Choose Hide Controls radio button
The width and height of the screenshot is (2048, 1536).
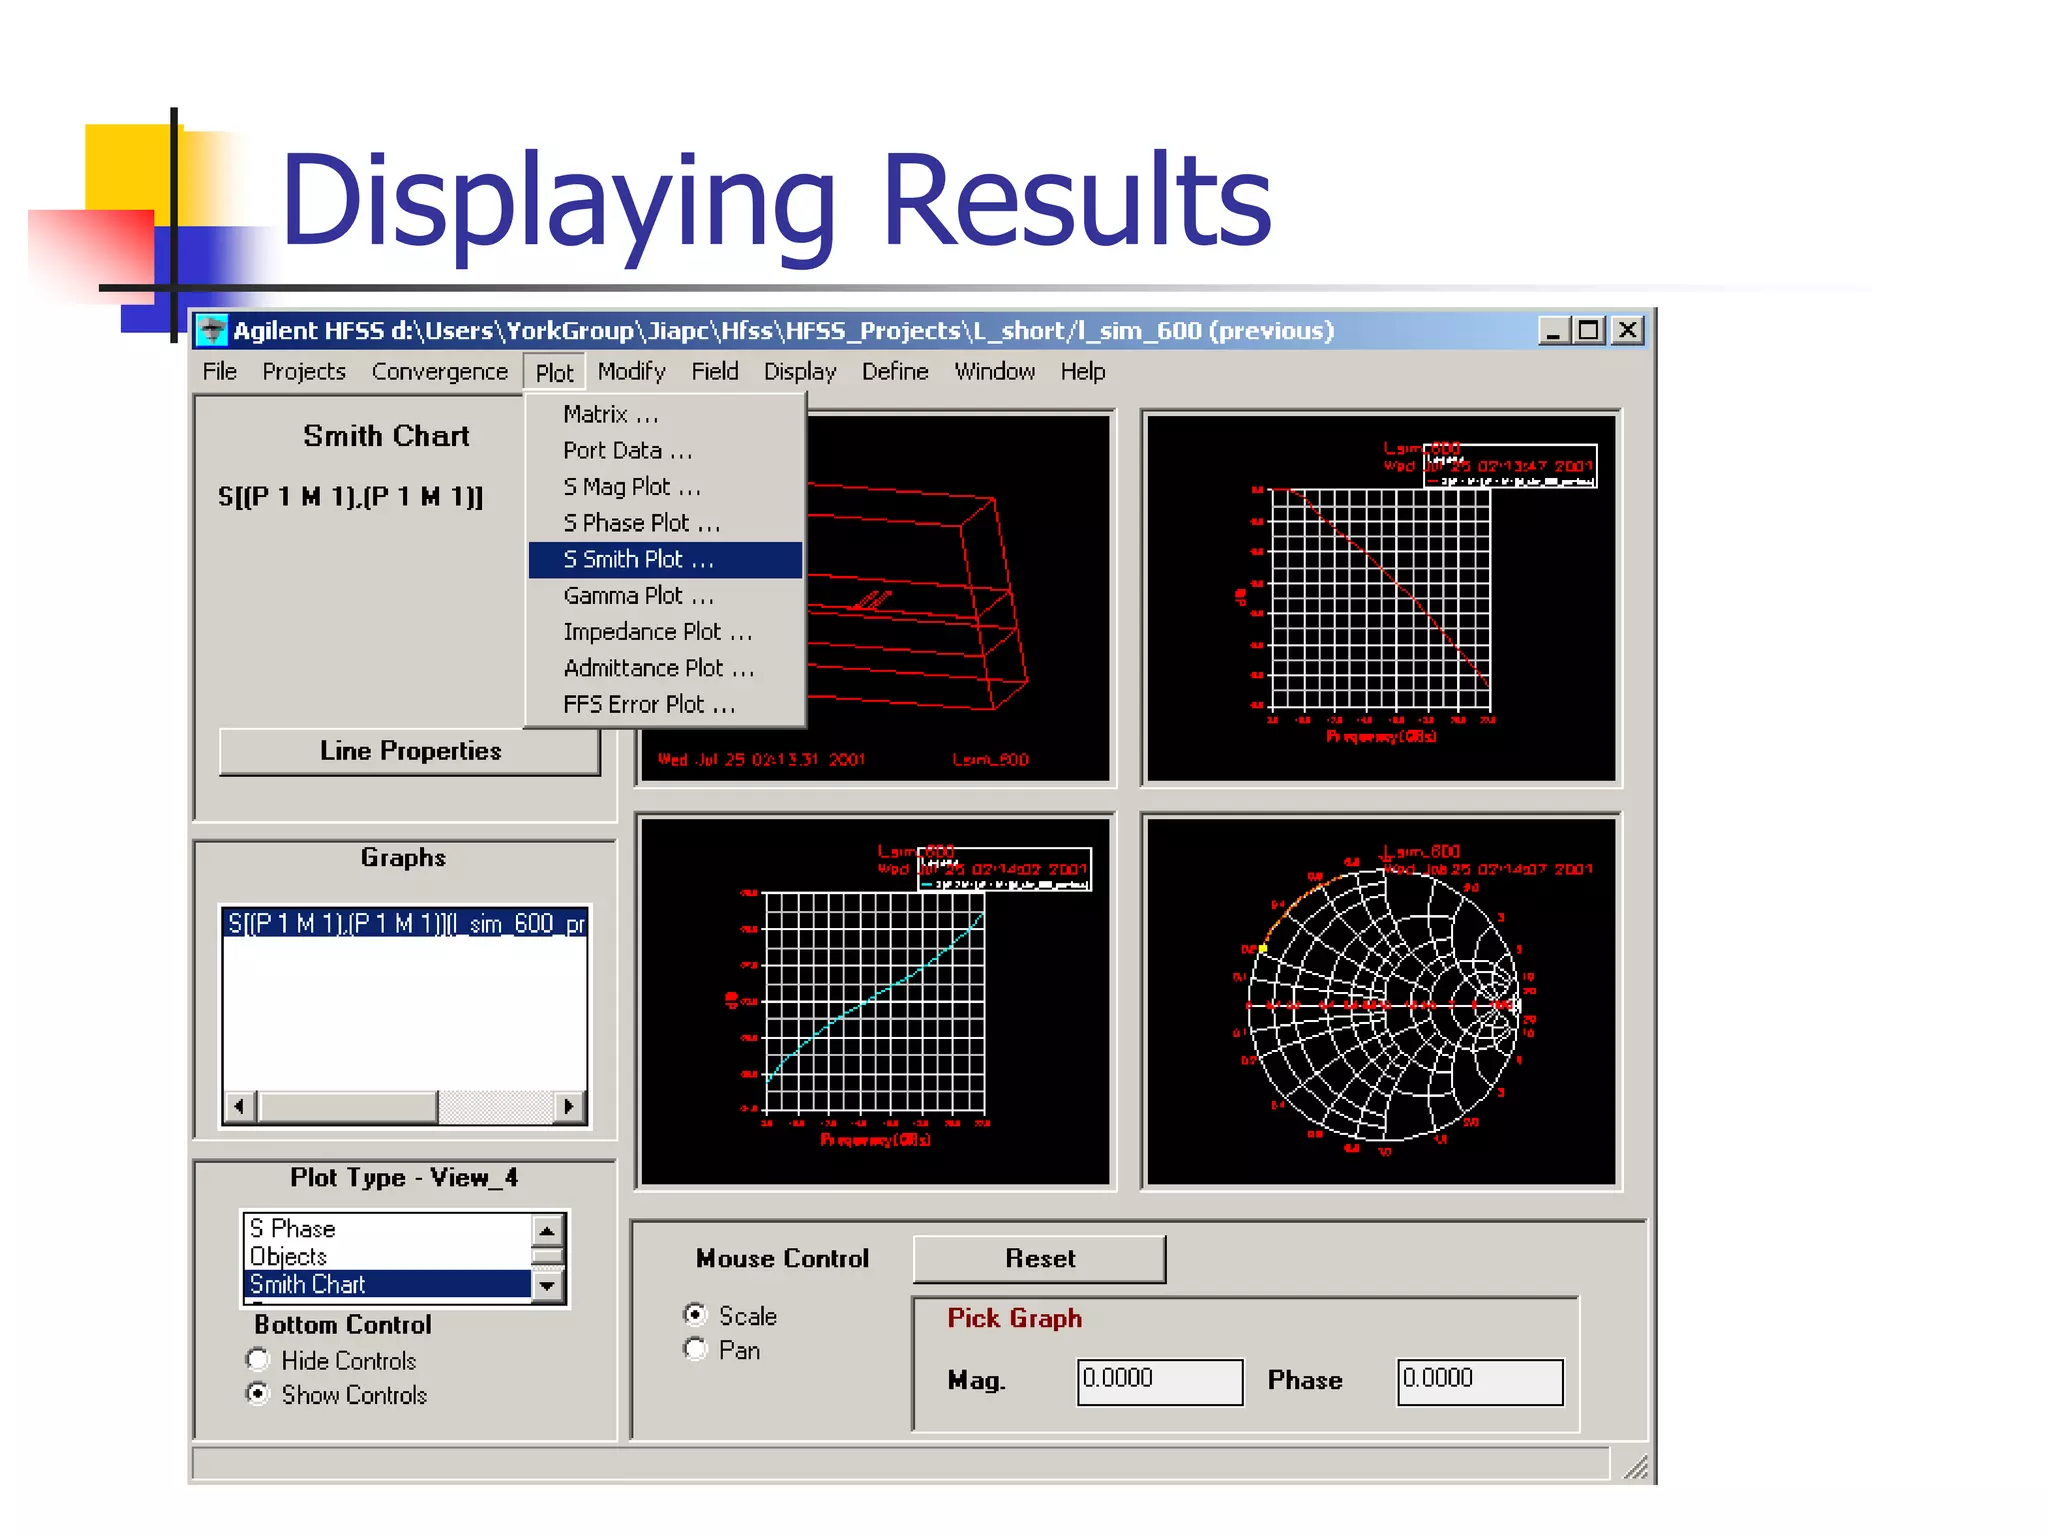coord(258,1360)
